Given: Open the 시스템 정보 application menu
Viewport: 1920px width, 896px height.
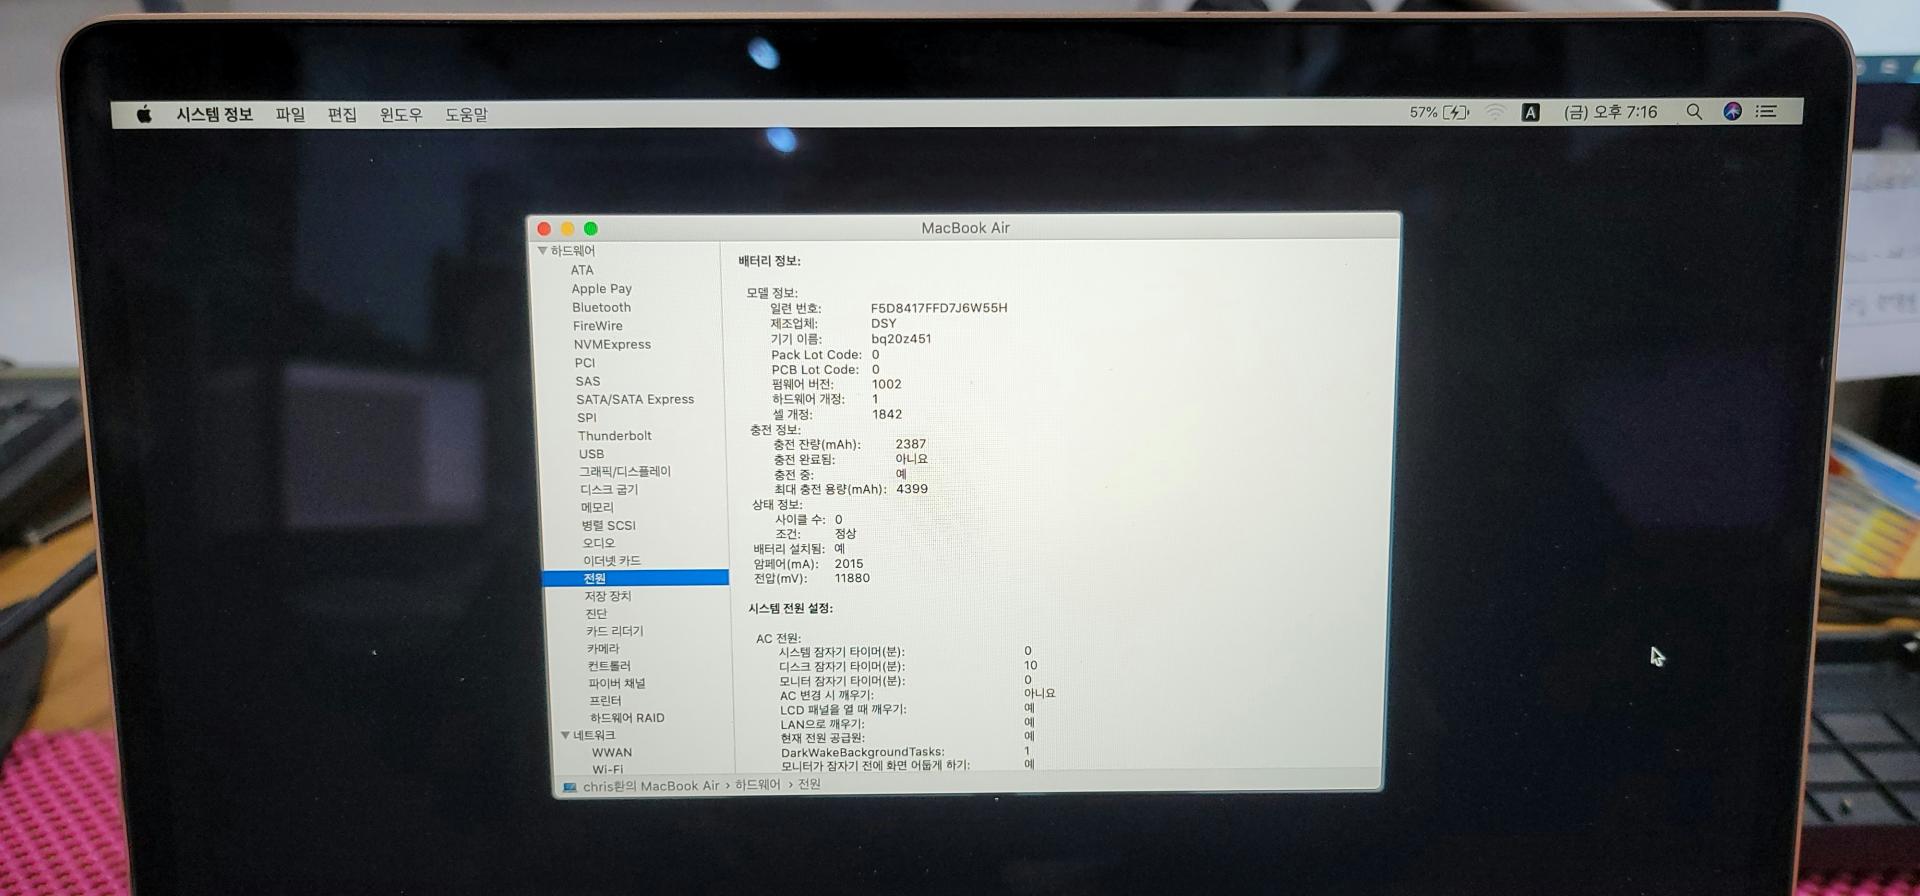Looking at the screenshot, I should pos(214,114).
